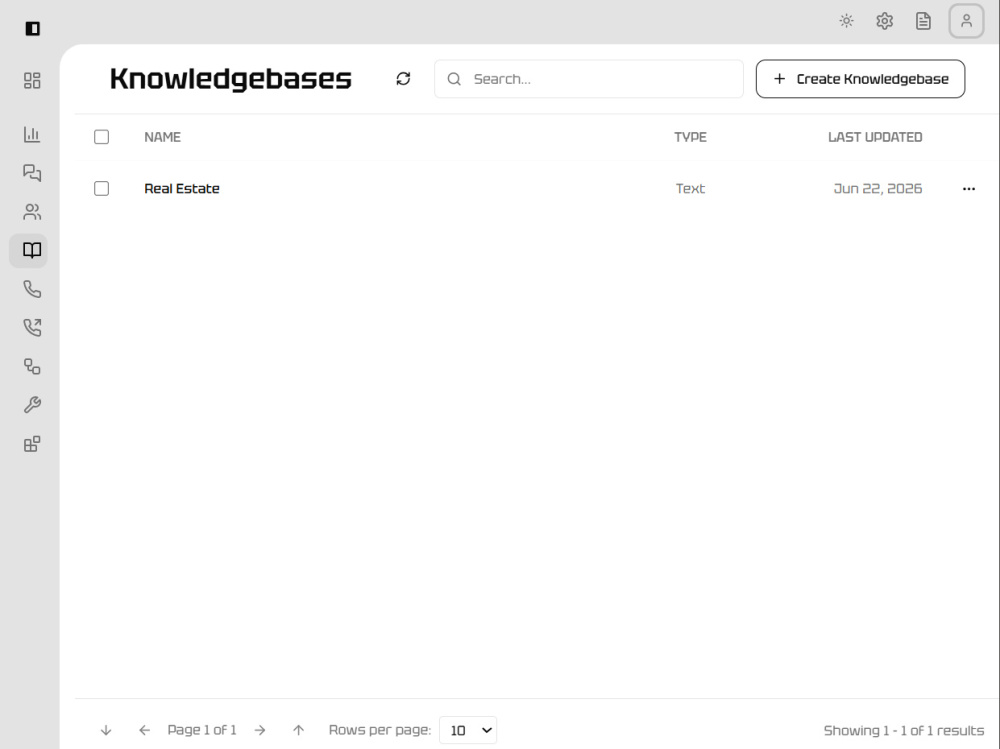Focus the Search input field
This screenshot has height=749, width=1000.
tap(589, 79)
